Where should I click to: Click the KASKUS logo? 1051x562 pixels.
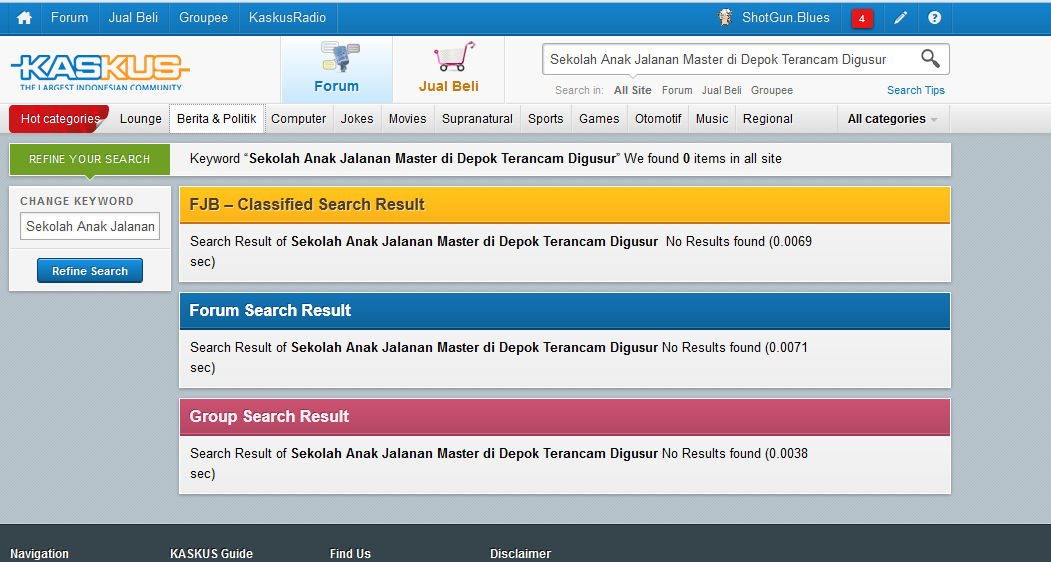point(100,71)
